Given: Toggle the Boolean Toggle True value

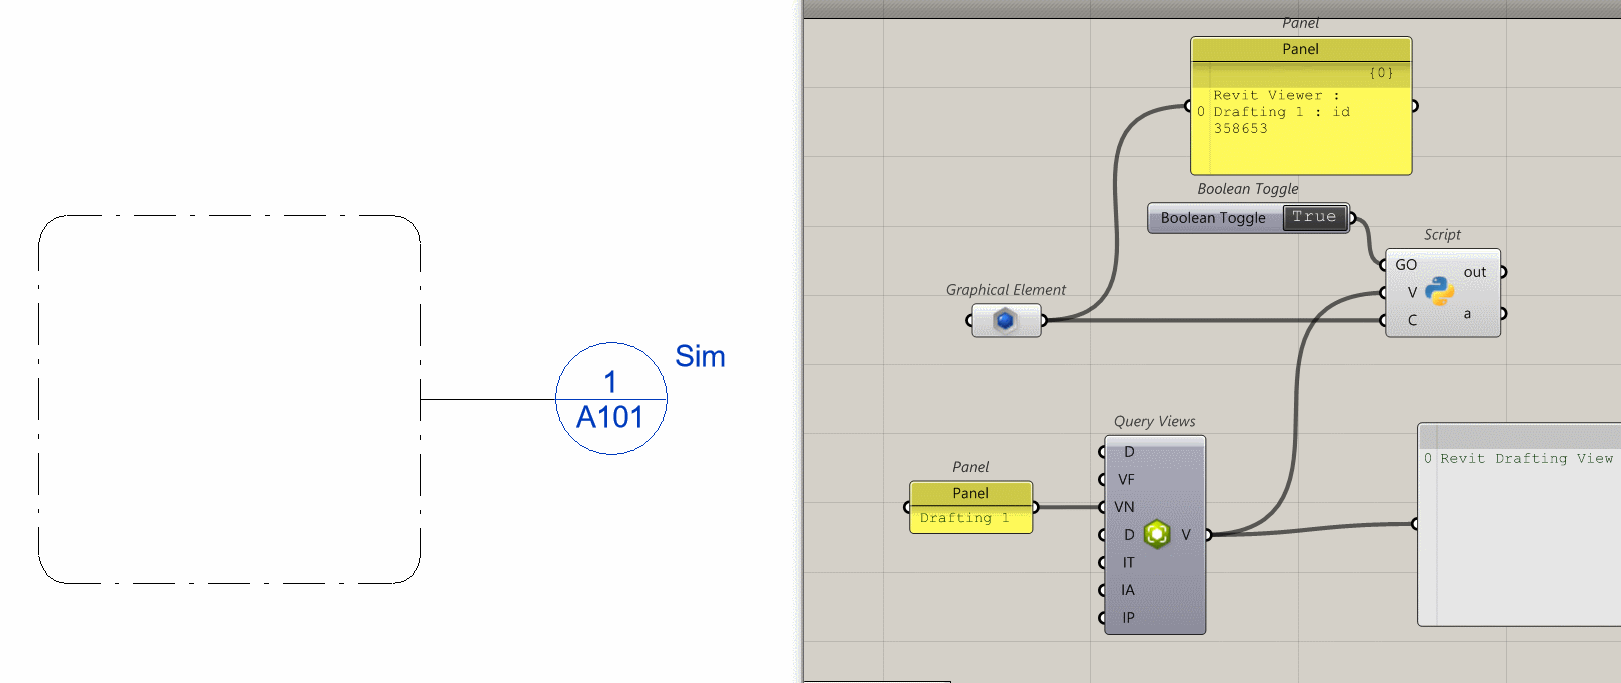Looking at the screenshot, I should pyautogui.click(x=1314, y=217).
